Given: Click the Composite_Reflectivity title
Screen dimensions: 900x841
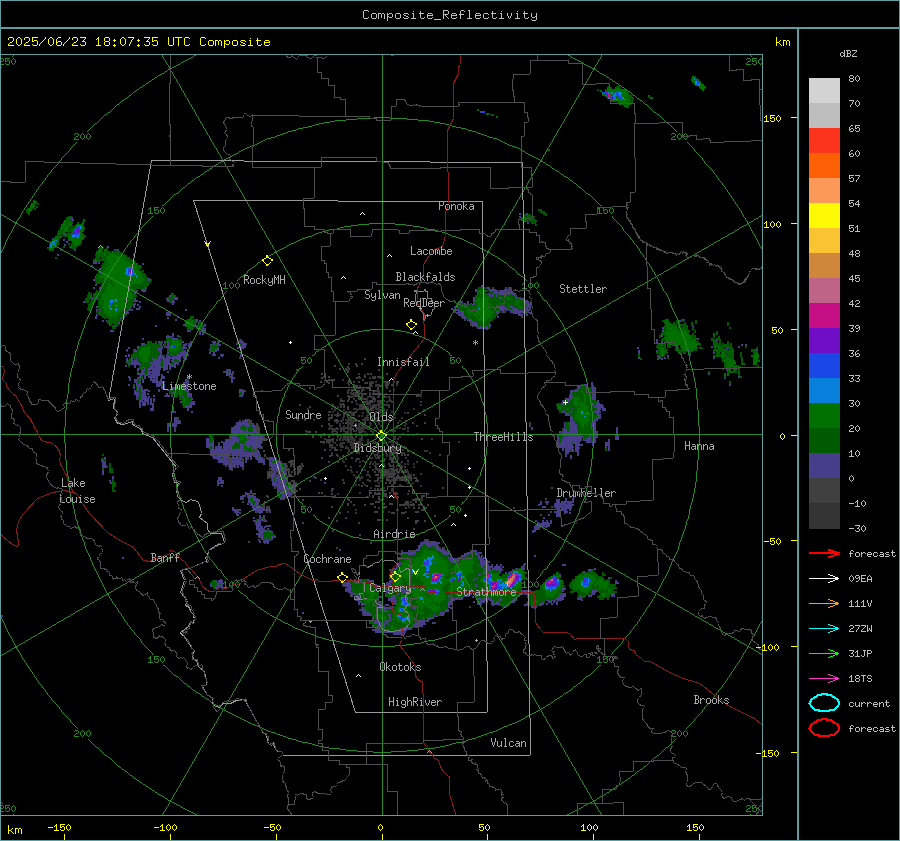Looking at the screenshot, I should (x=450, y=15).
